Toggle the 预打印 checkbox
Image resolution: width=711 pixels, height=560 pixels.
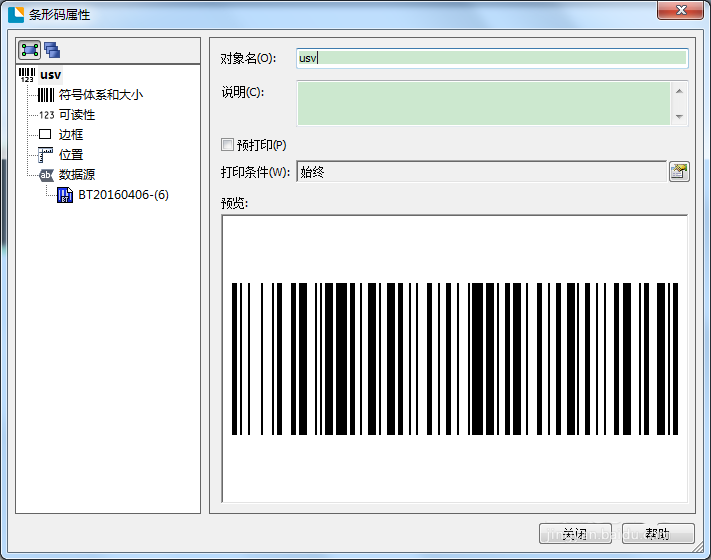pyautogui.click(x=227, y=145)
